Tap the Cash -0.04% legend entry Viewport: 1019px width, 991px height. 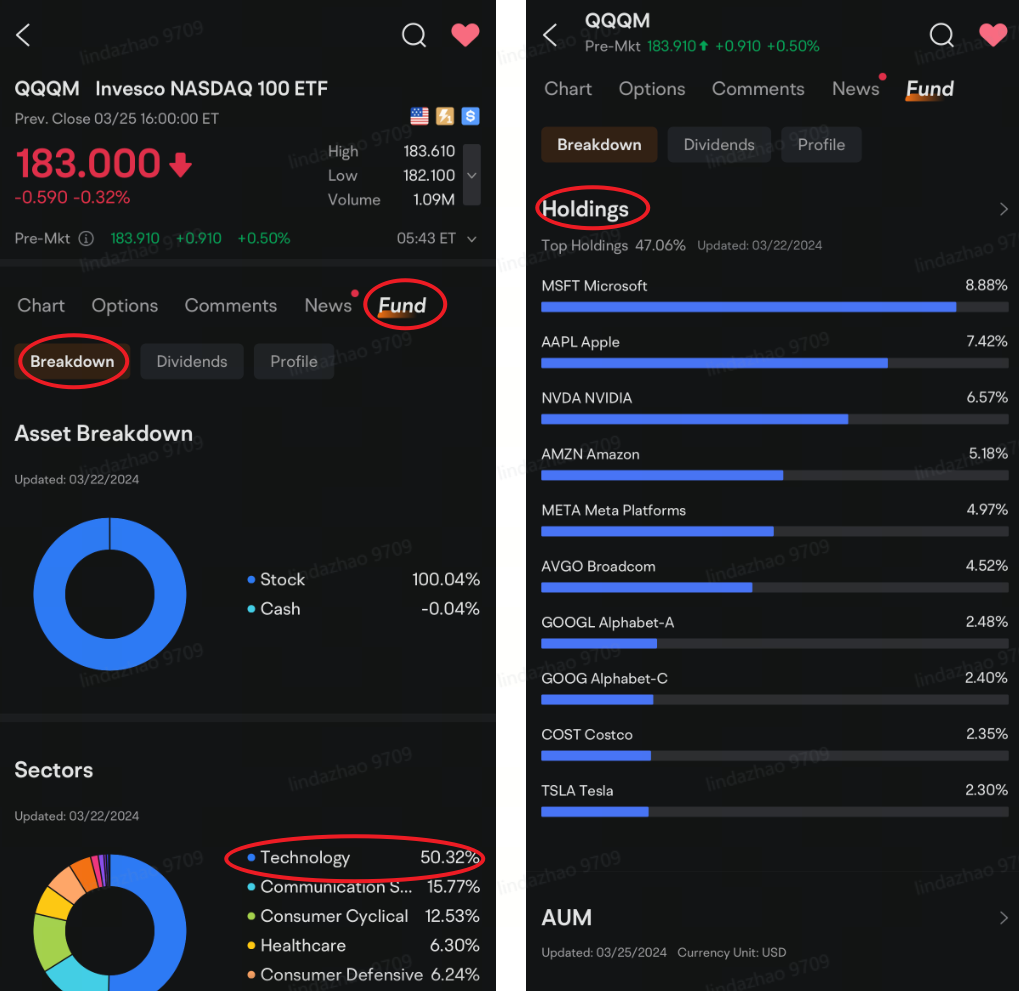tap(363, 609)
